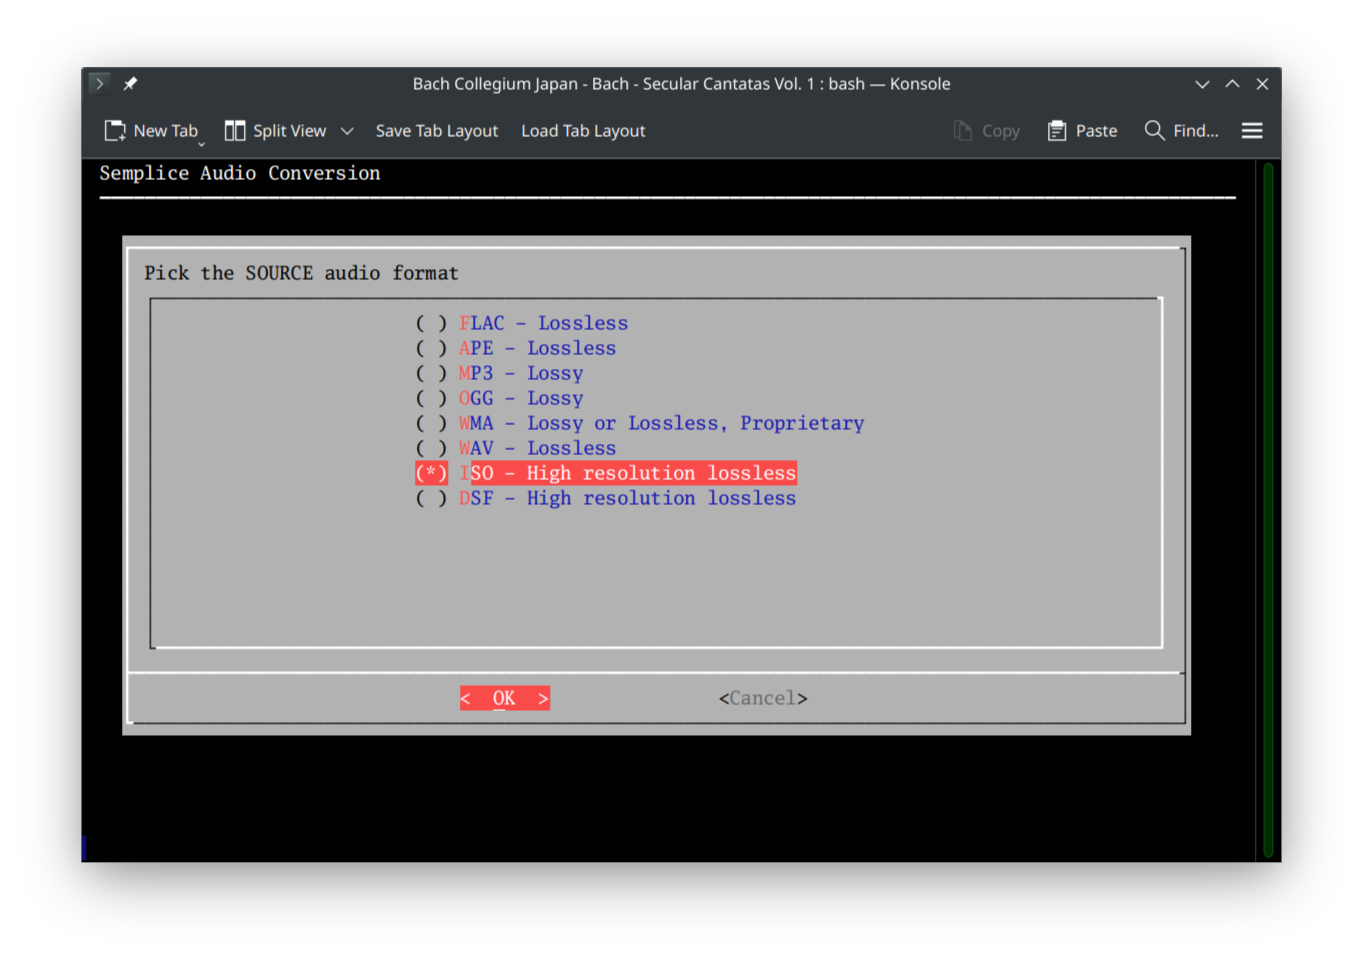Click the pin tab icon in titlebar
The image size is (1365, 960).
tap(130, 83)
